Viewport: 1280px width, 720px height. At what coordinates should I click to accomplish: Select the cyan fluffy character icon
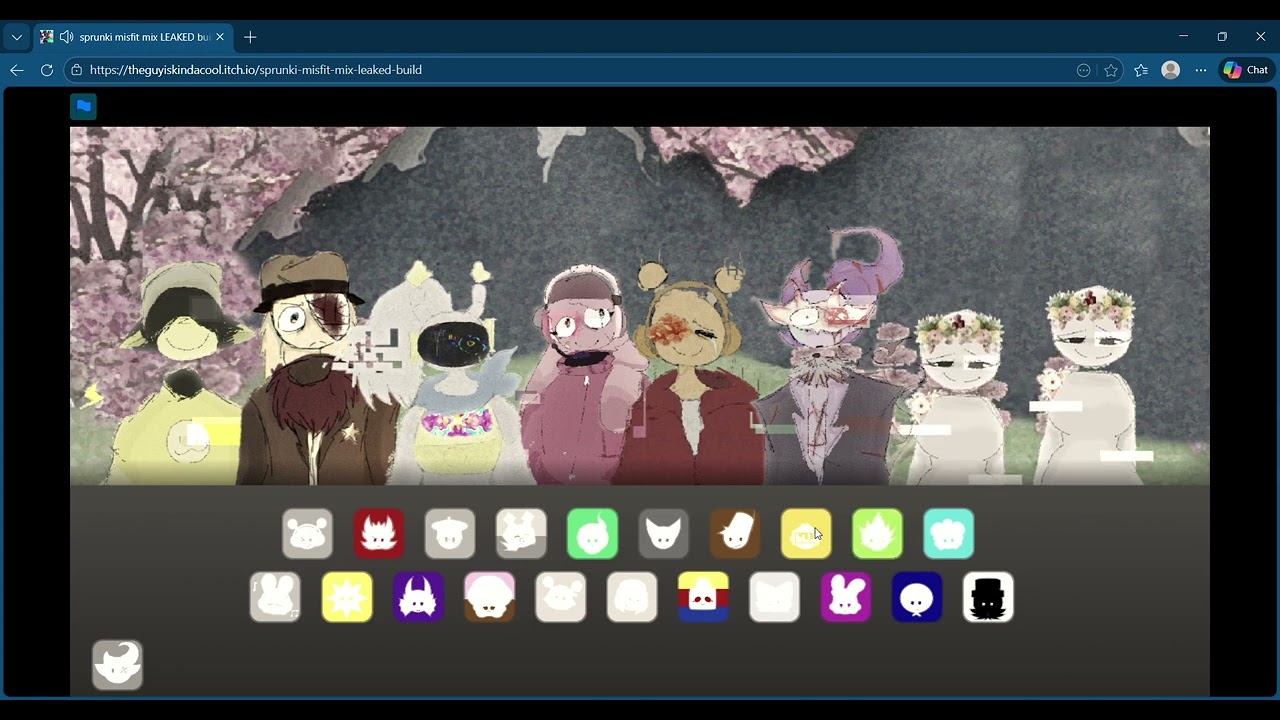tap(949, 533)
